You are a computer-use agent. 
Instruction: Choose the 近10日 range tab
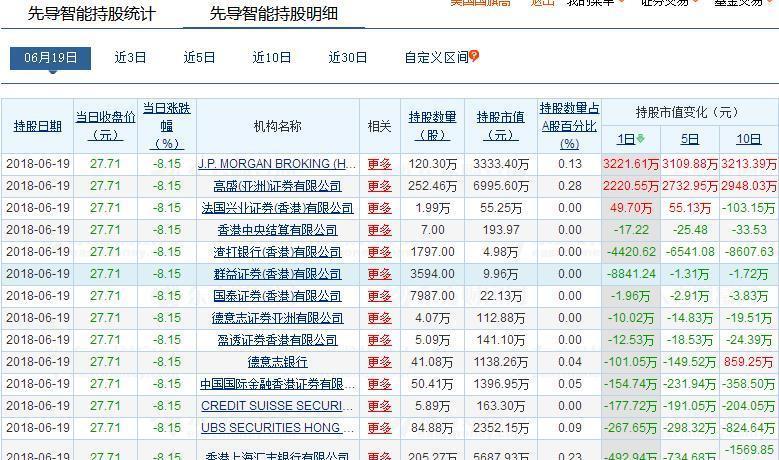point(272,58)
